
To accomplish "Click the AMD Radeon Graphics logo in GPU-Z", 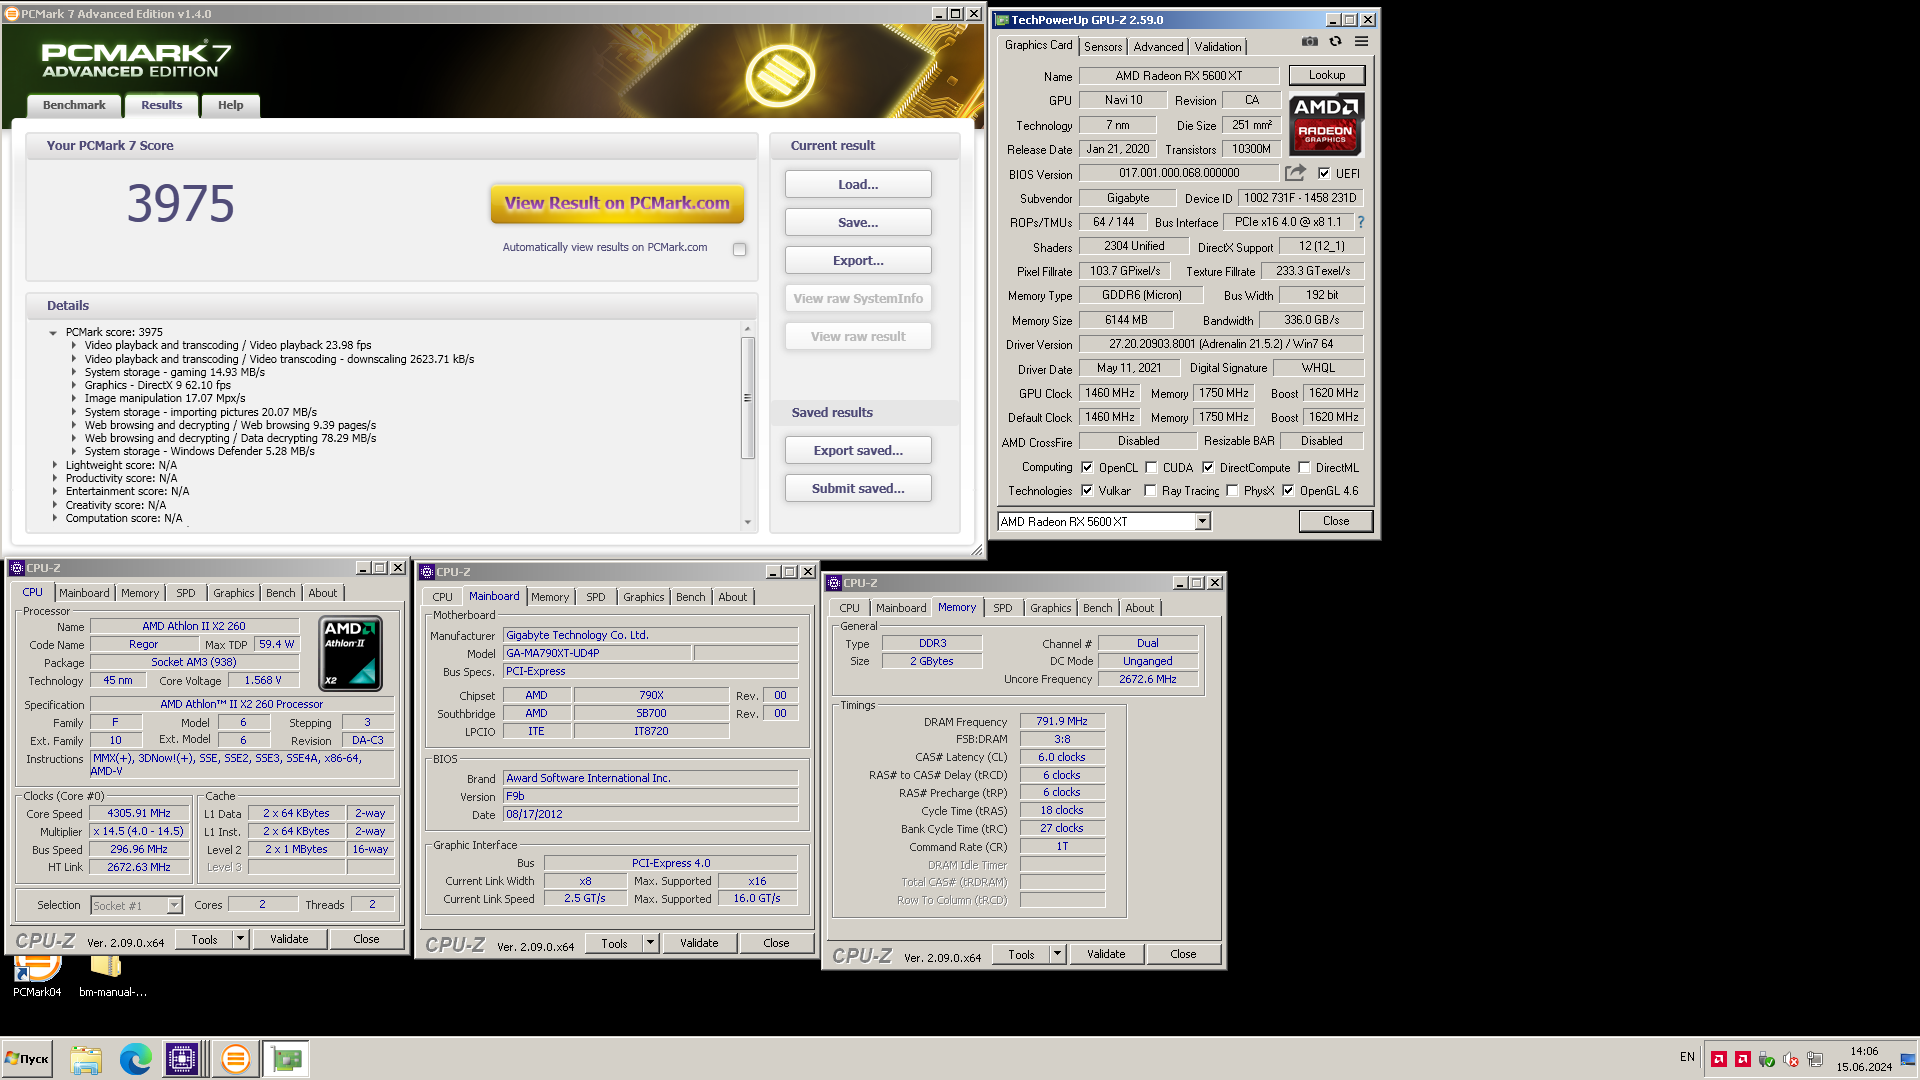I will [1326, 125].
